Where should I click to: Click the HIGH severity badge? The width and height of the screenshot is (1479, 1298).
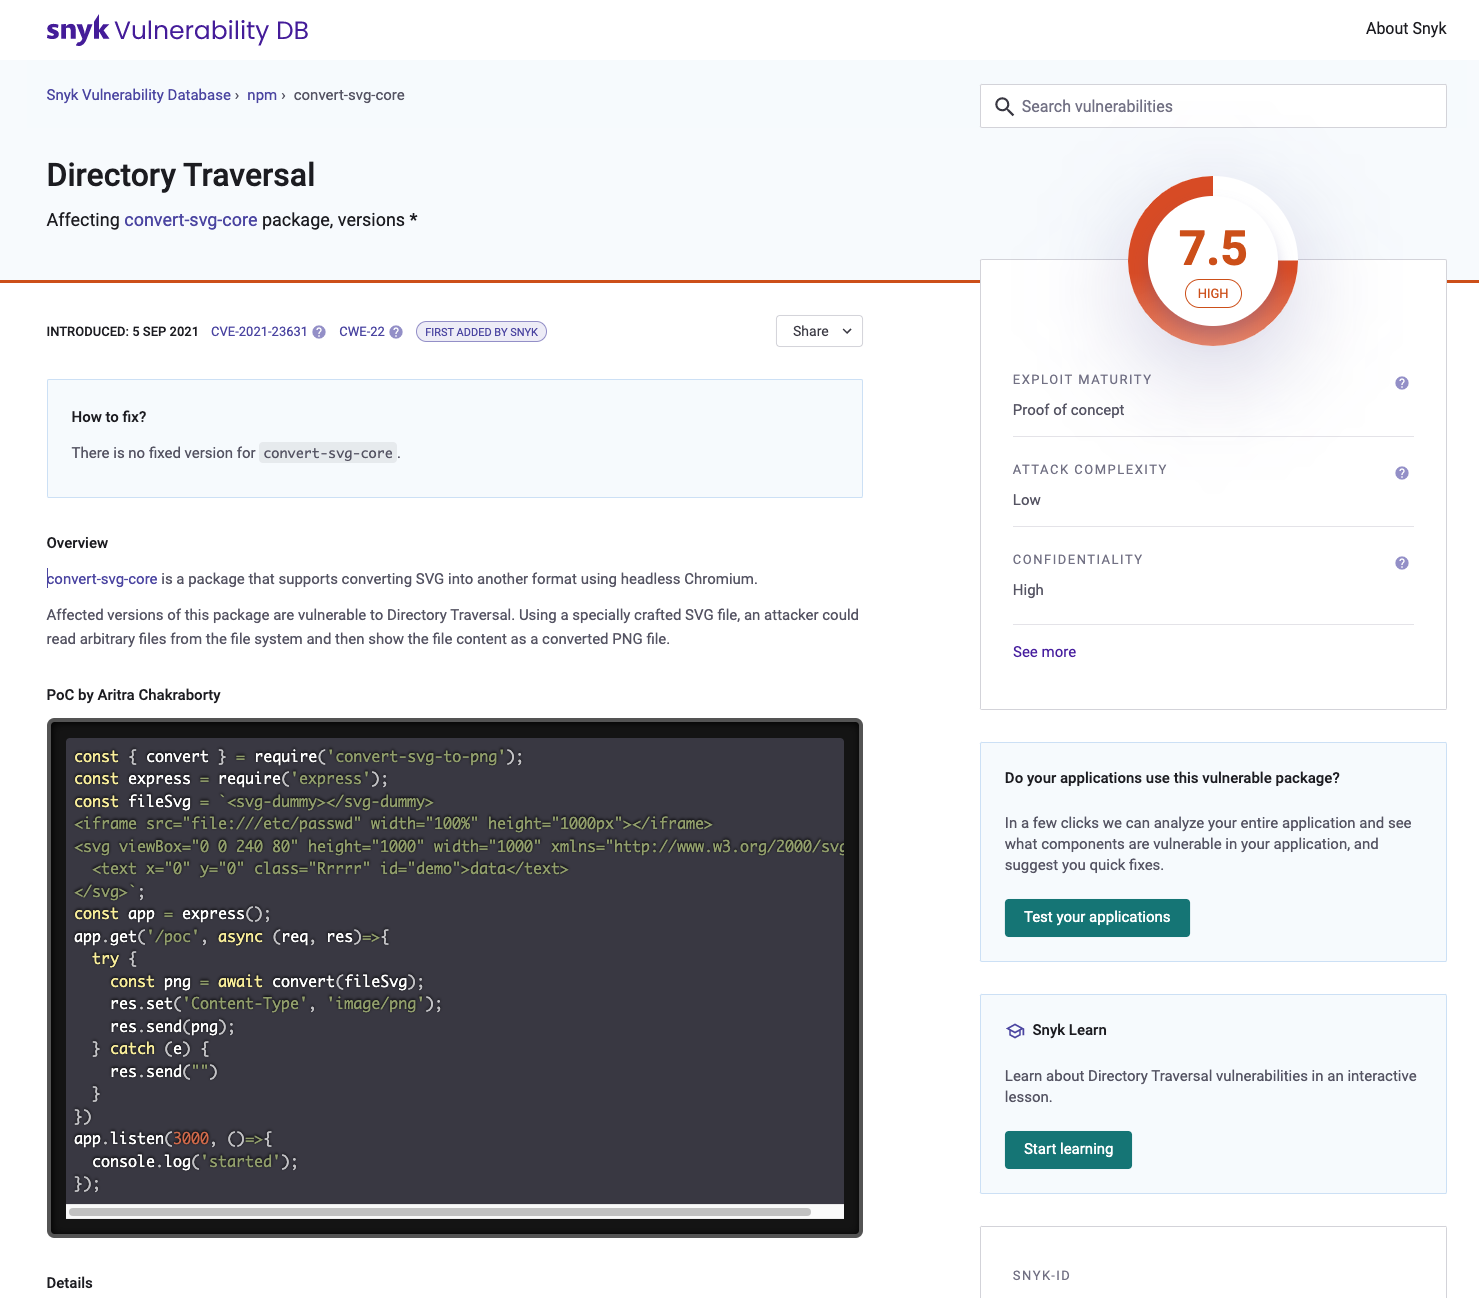tap(1213, 294)
